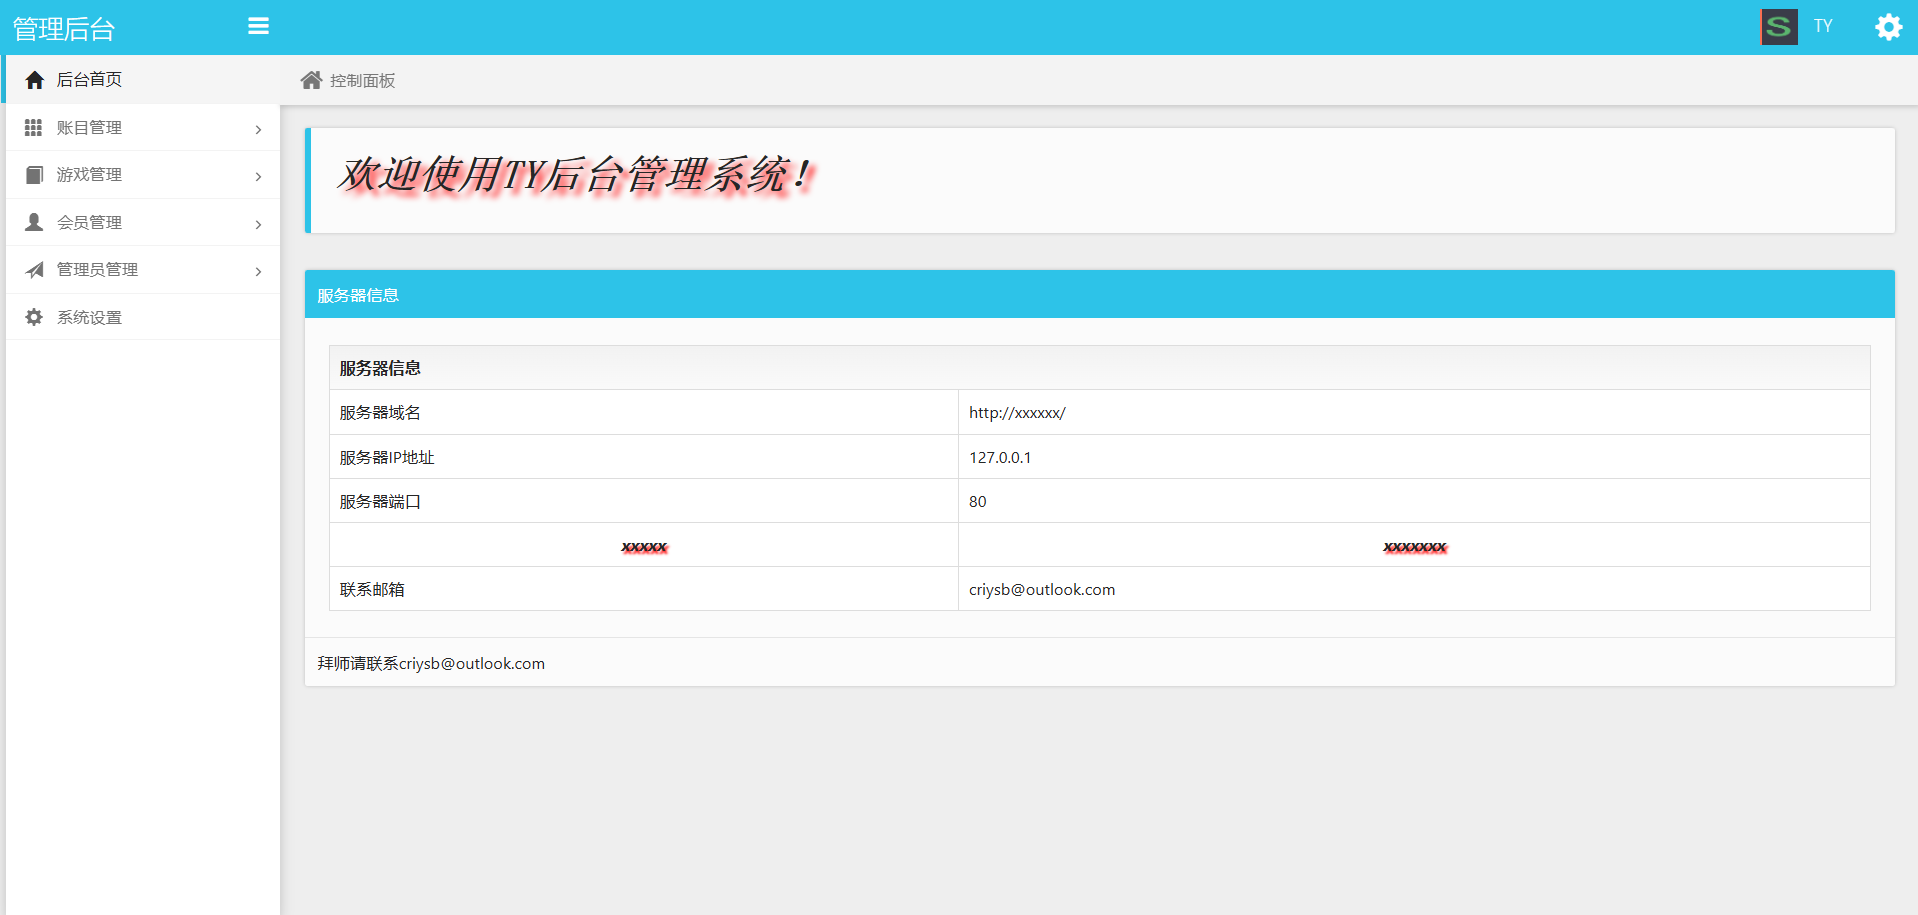
Task: Click the gear icon beside 系统设置
Action: click(34, 317)
